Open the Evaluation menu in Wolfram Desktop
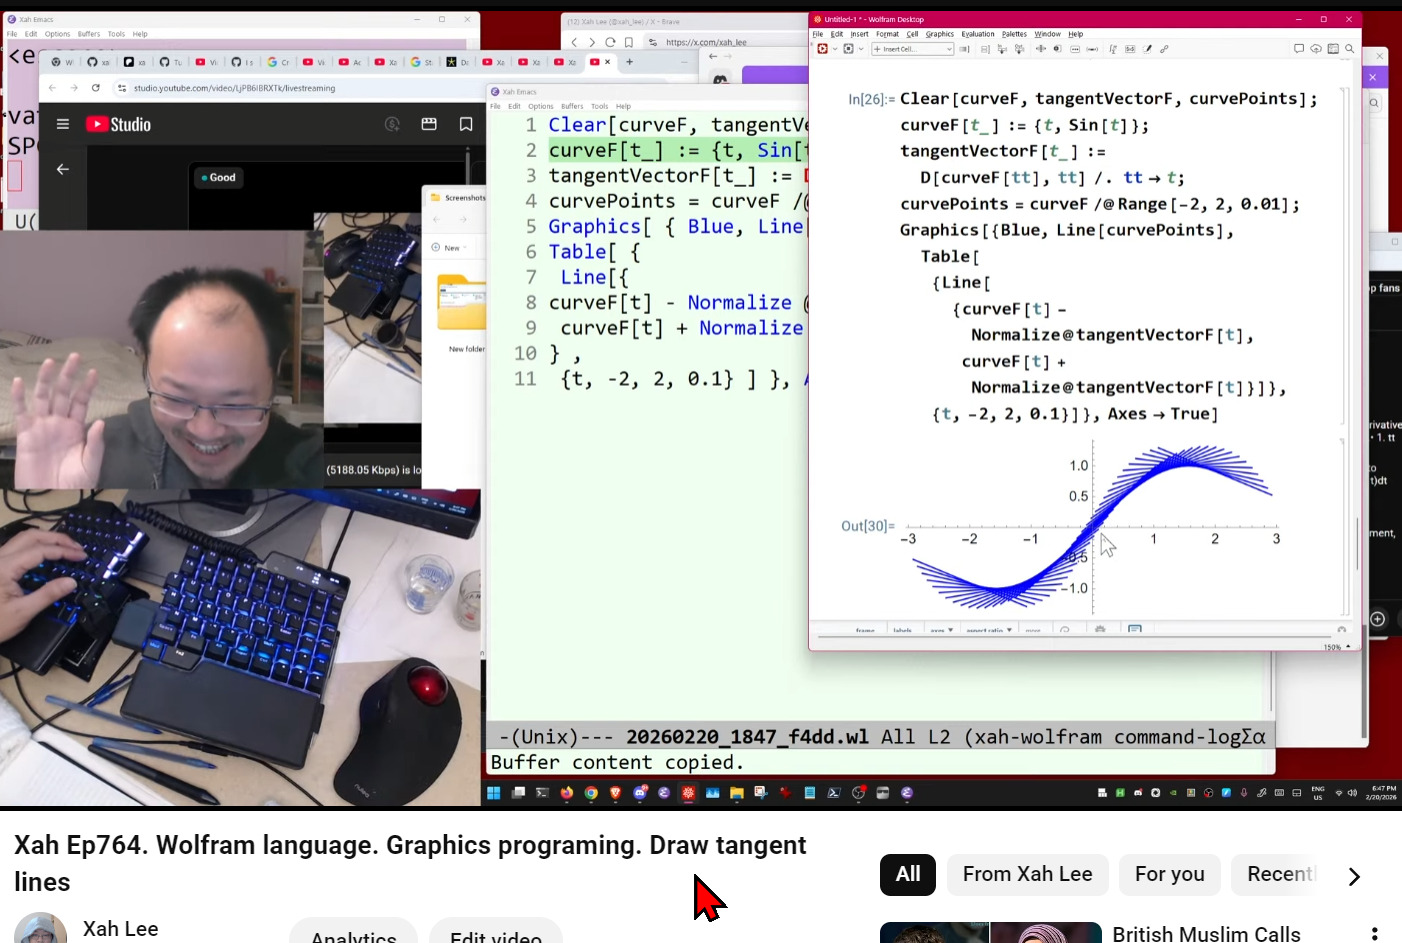This screenshot has height=943, width=1402. (977, 34)
